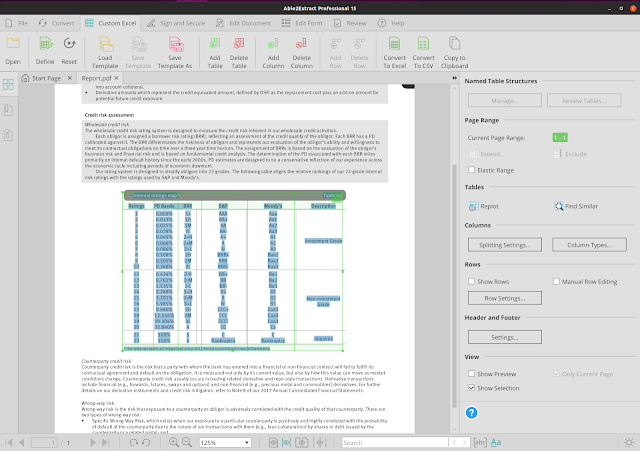Screen dimensions: 640x451
Task: Click the brightness theme icon
Action: (629, 442)
